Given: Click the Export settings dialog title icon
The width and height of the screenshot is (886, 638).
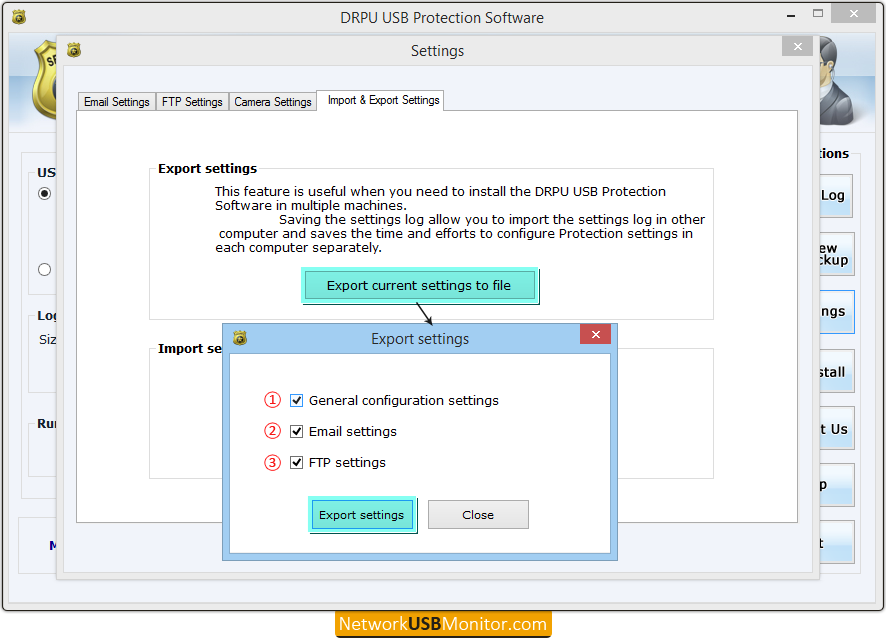Looking at the screenshot, I should [x=240, y=338].
